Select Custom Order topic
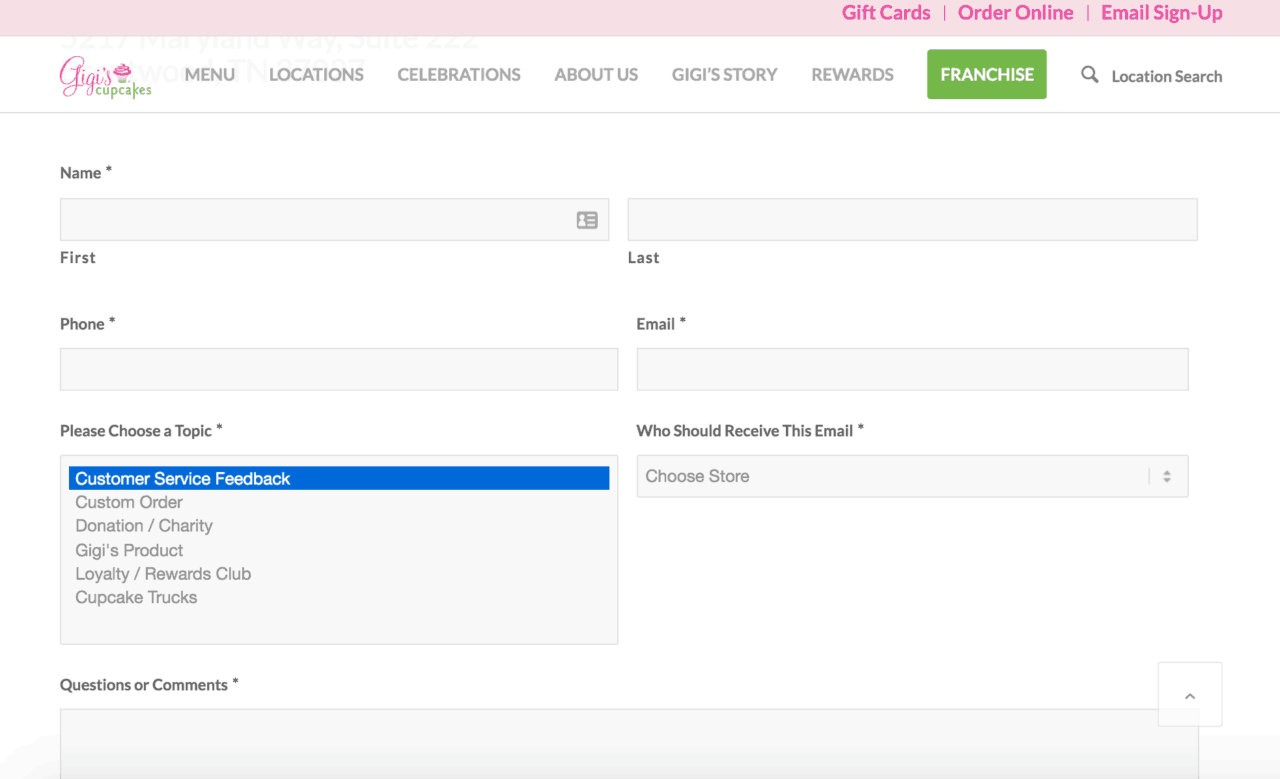Screen dimensions: 1280x779 (339, 502)
